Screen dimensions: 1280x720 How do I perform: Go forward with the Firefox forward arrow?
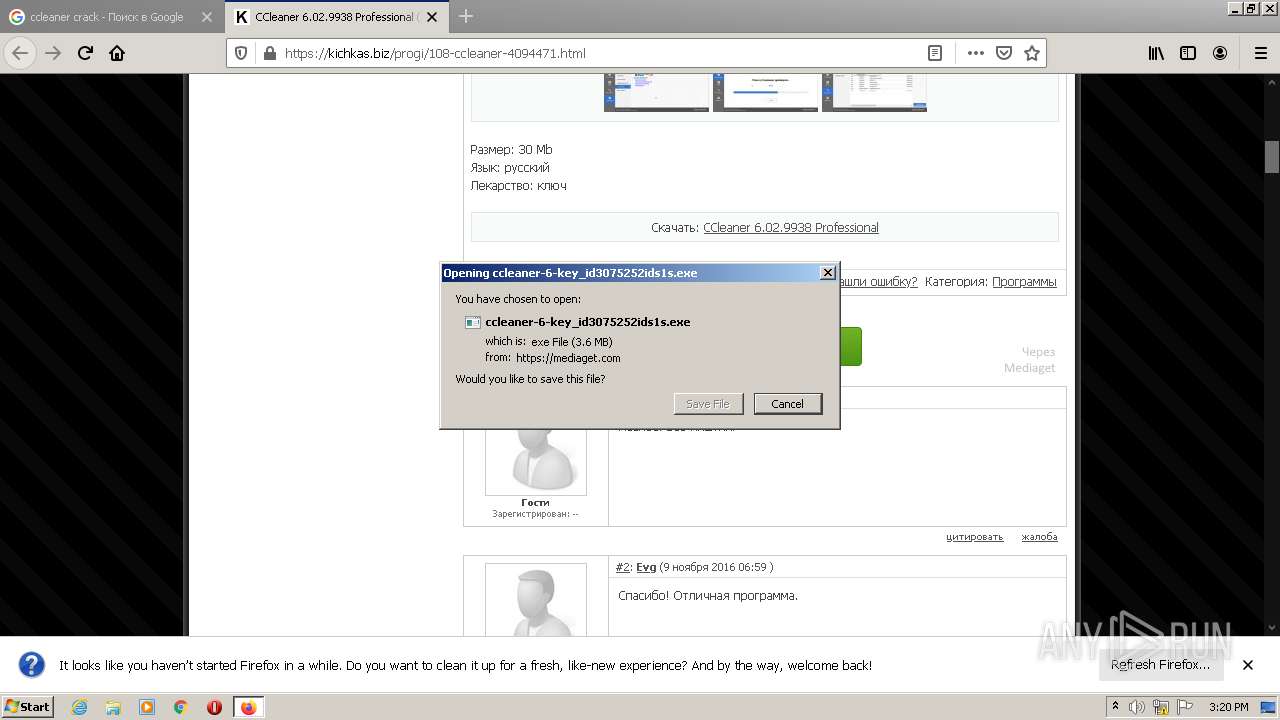click(53, 53)
